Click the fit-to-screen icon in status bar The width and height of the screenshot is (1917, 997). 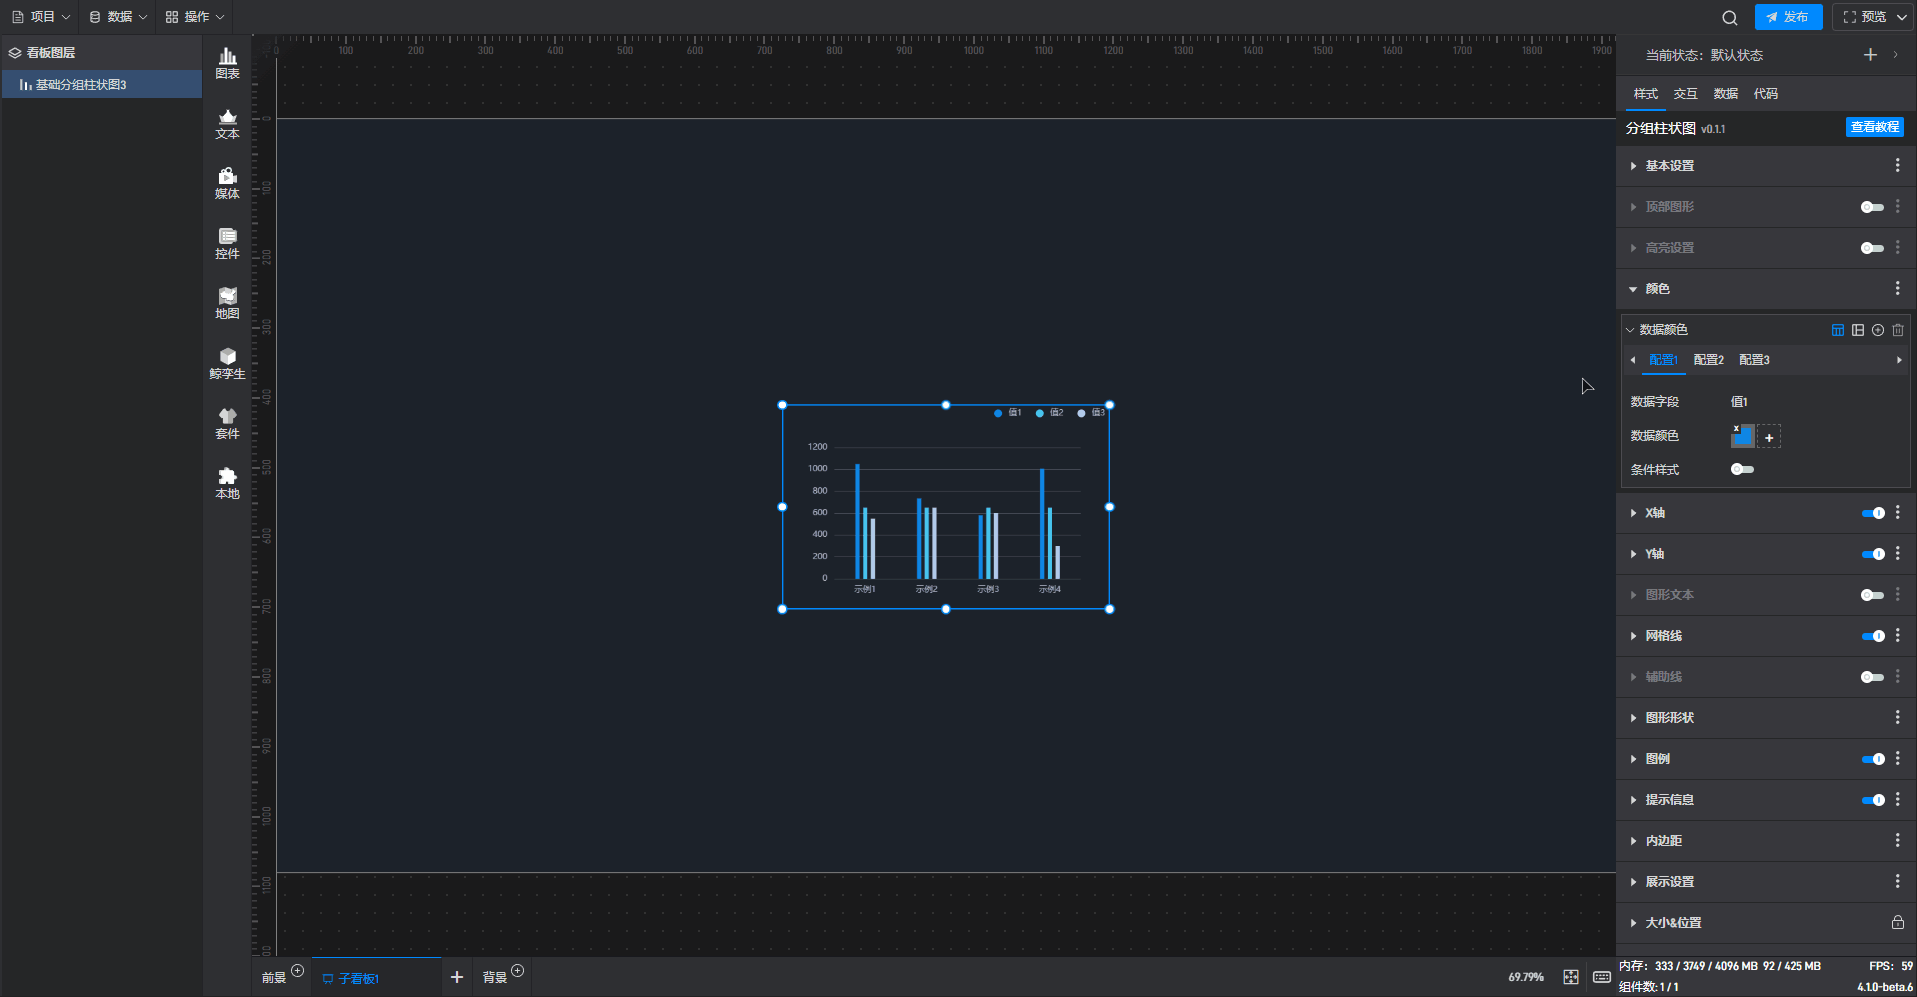coord(1571,977)
